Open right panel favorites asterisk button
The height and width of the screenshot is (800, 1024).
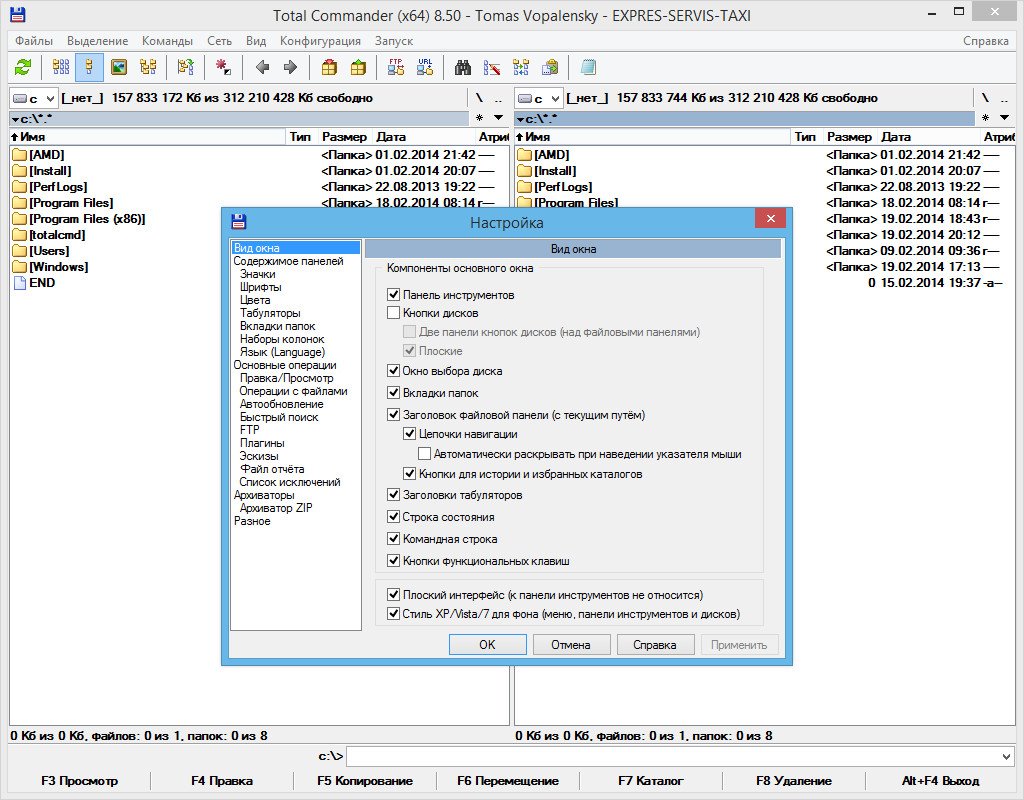pos(985,118)
